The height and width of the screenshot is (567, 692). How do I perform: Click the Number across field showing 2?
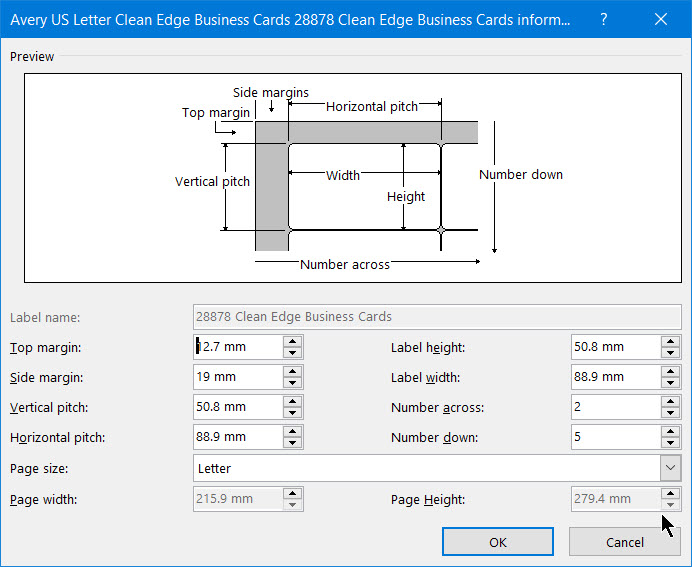616,407
